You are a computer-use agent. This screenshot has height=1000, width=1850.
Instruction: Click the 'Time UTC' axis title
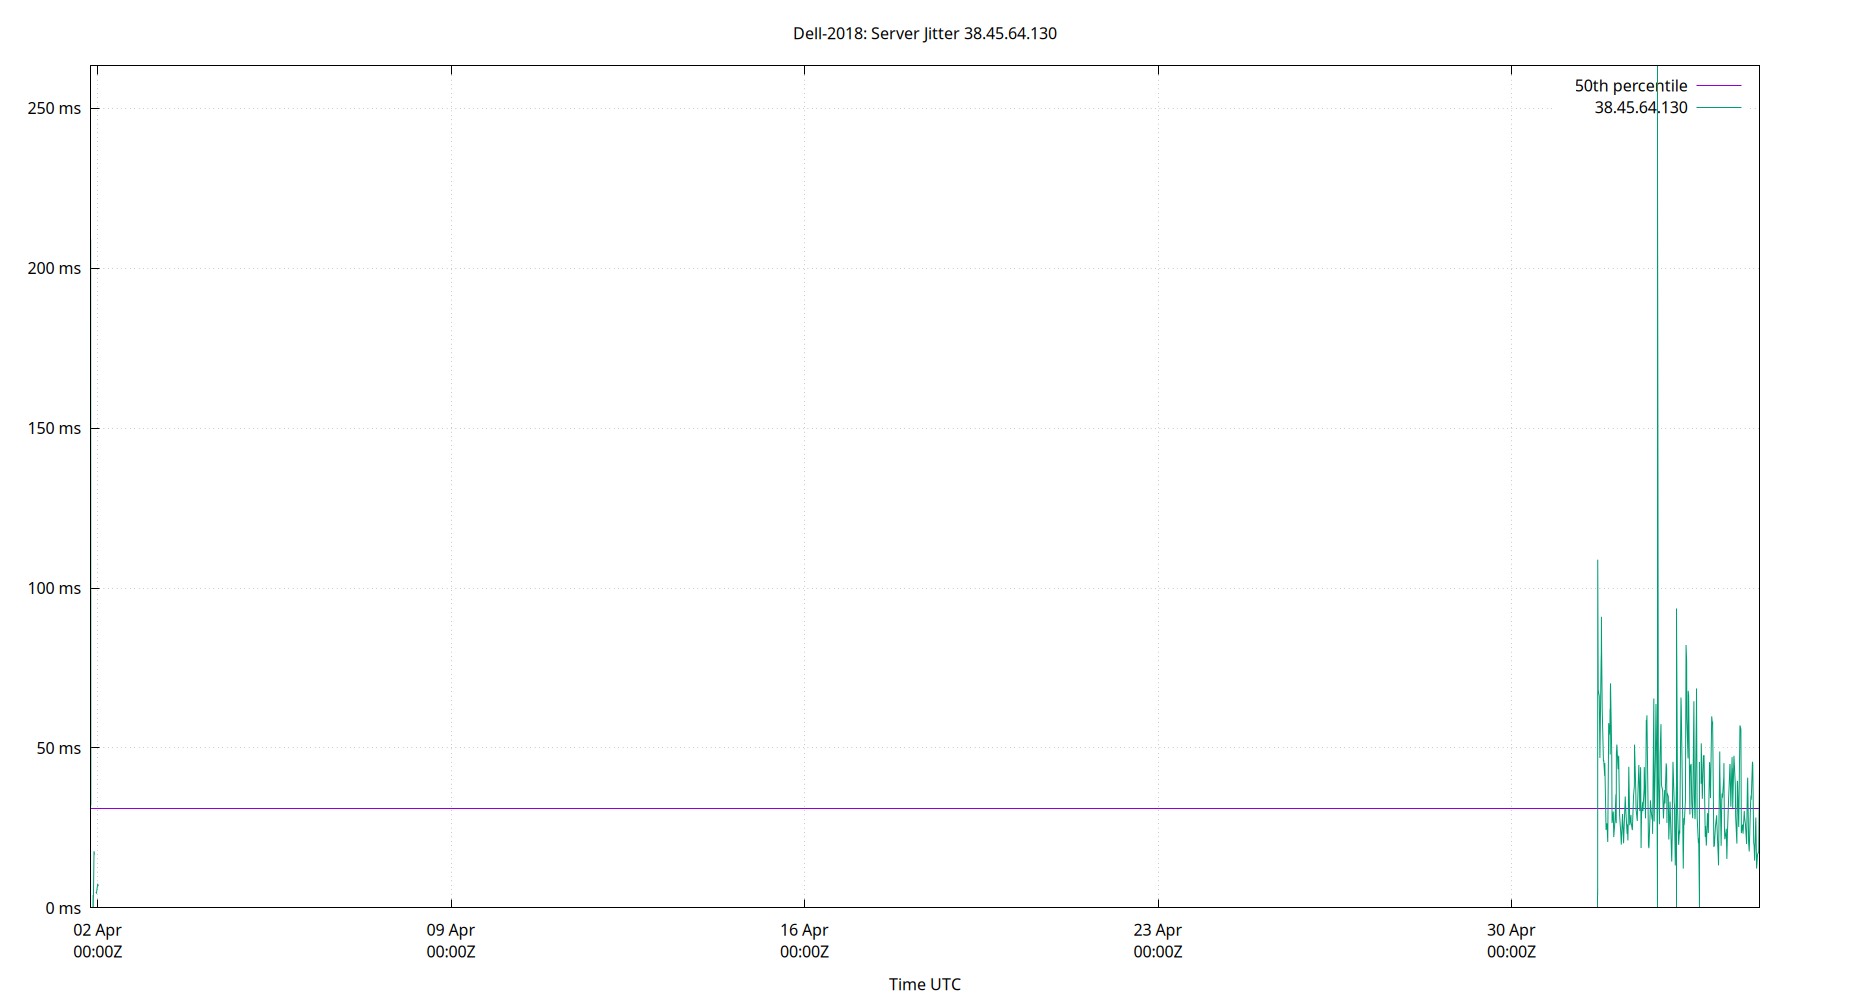[x=925, y=984]
